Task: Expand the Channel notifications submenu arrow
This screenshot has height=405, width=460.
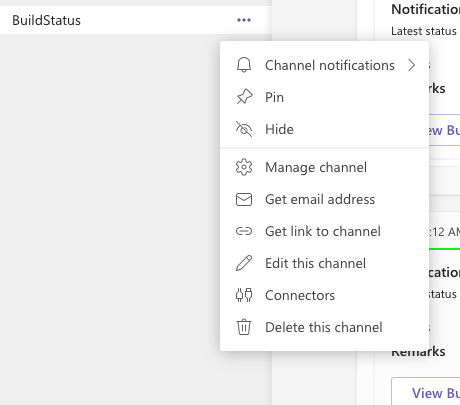Action: pos(412,65)
